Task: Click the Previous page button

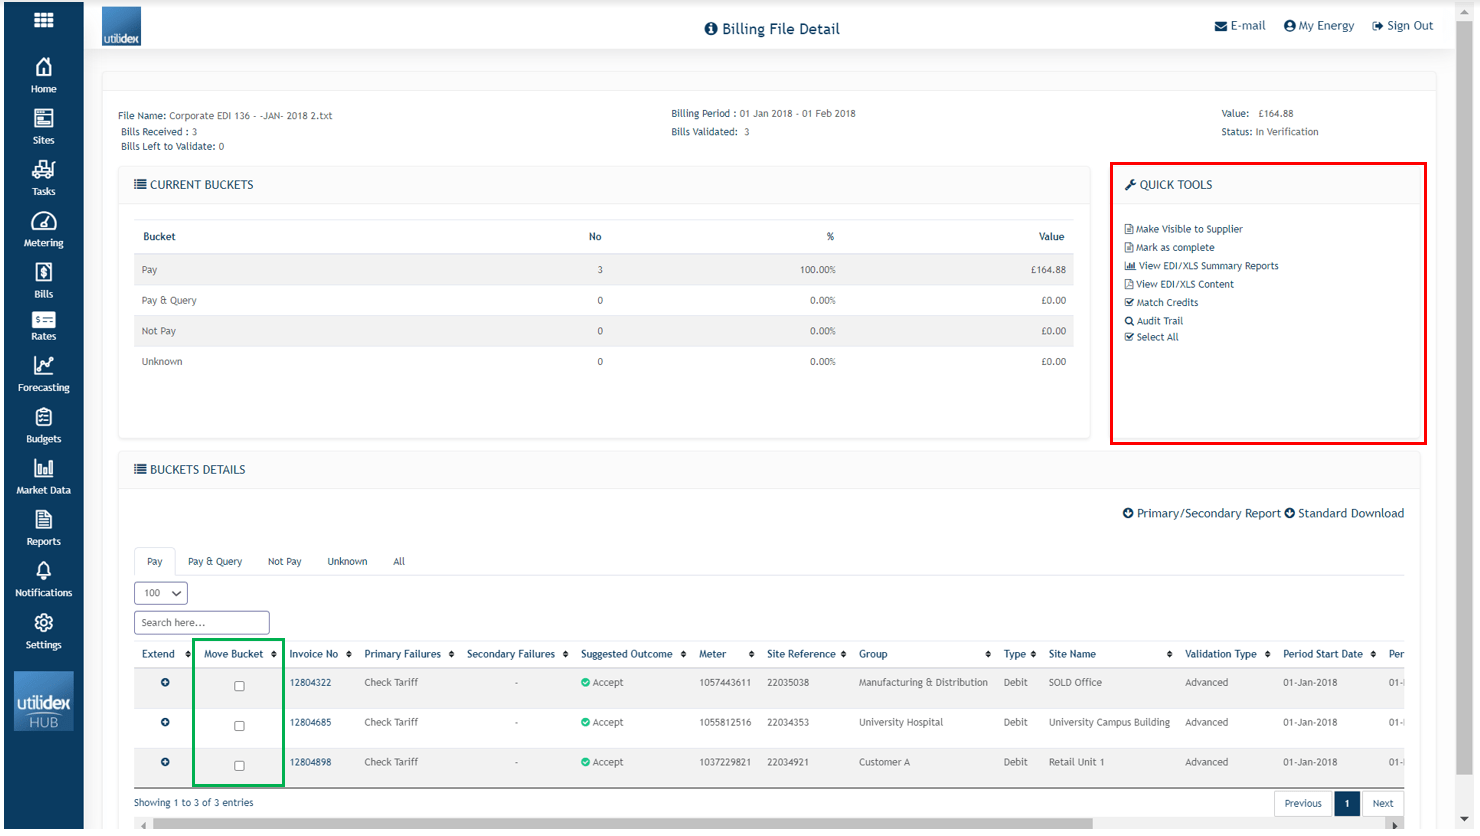Action: click(1303, 804)
